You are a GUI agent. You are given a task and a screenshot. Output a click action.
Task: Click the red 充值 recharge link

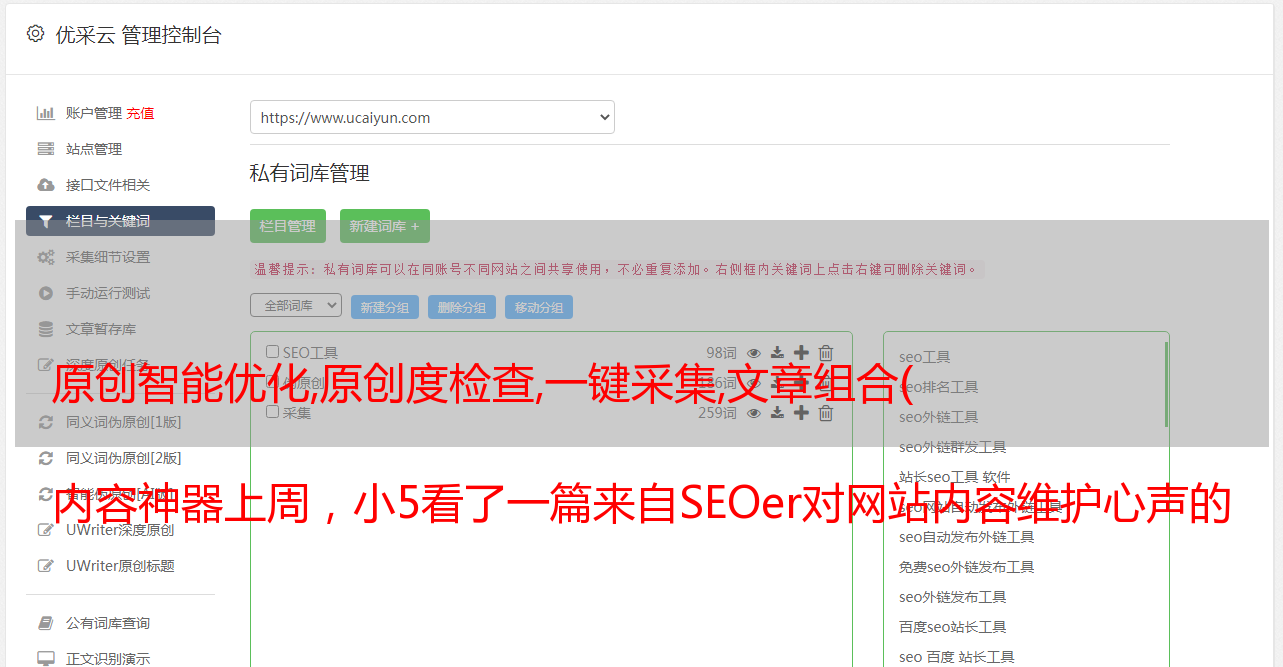(x=140, y=113)
